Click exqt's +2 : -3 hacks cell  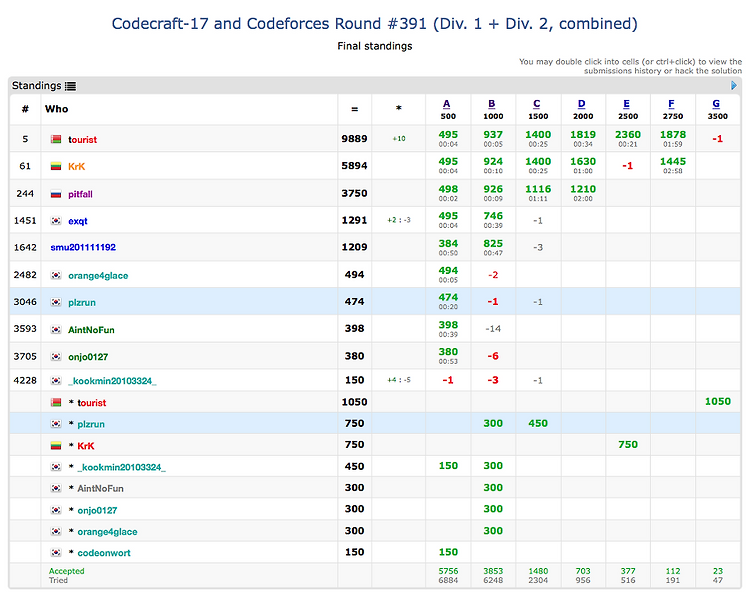tap(399, 220)
